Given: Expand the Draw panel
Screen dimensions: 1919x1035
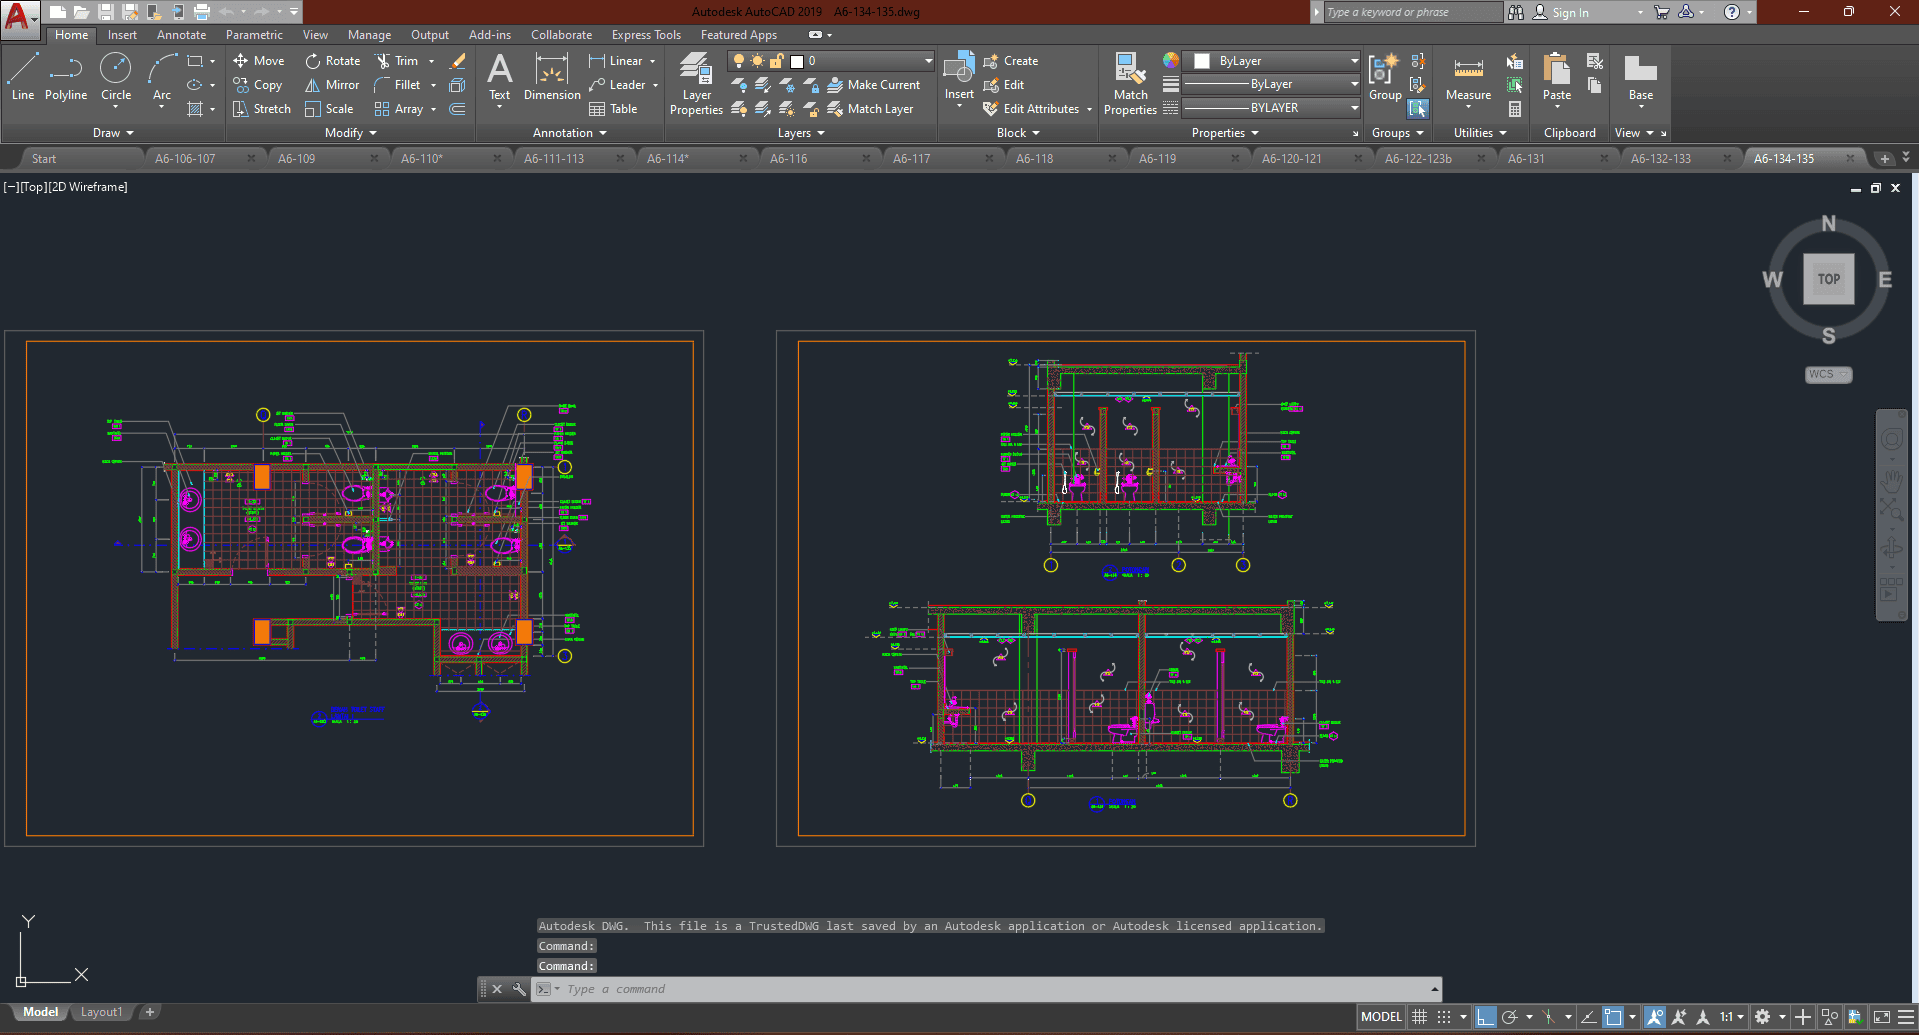Looking at the screenshot, I should (x=113, y=133).
